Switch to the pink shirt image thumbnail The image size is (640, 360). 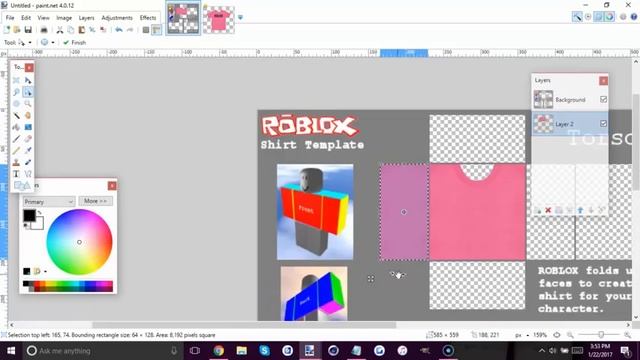(x=219, y=19)
